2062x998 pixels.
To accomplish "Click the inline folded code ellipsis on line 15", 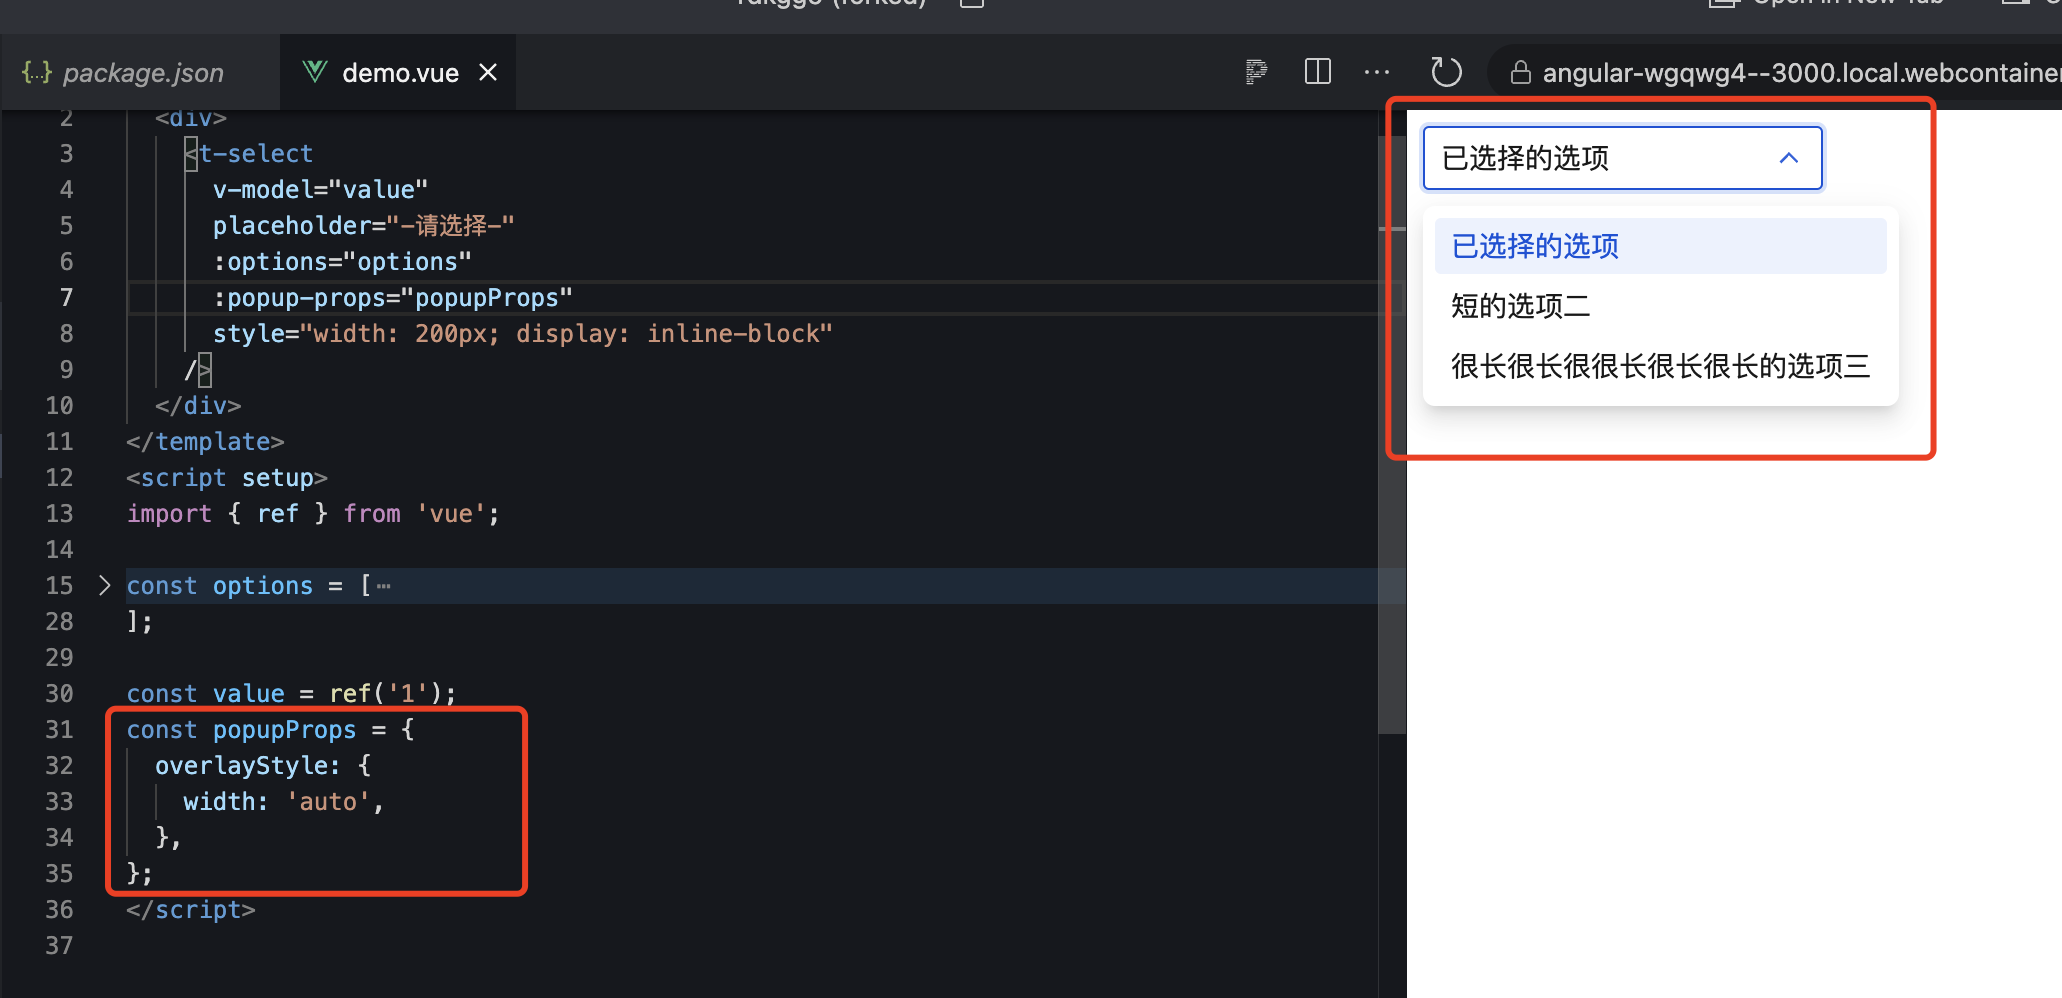I will [381, 584].
